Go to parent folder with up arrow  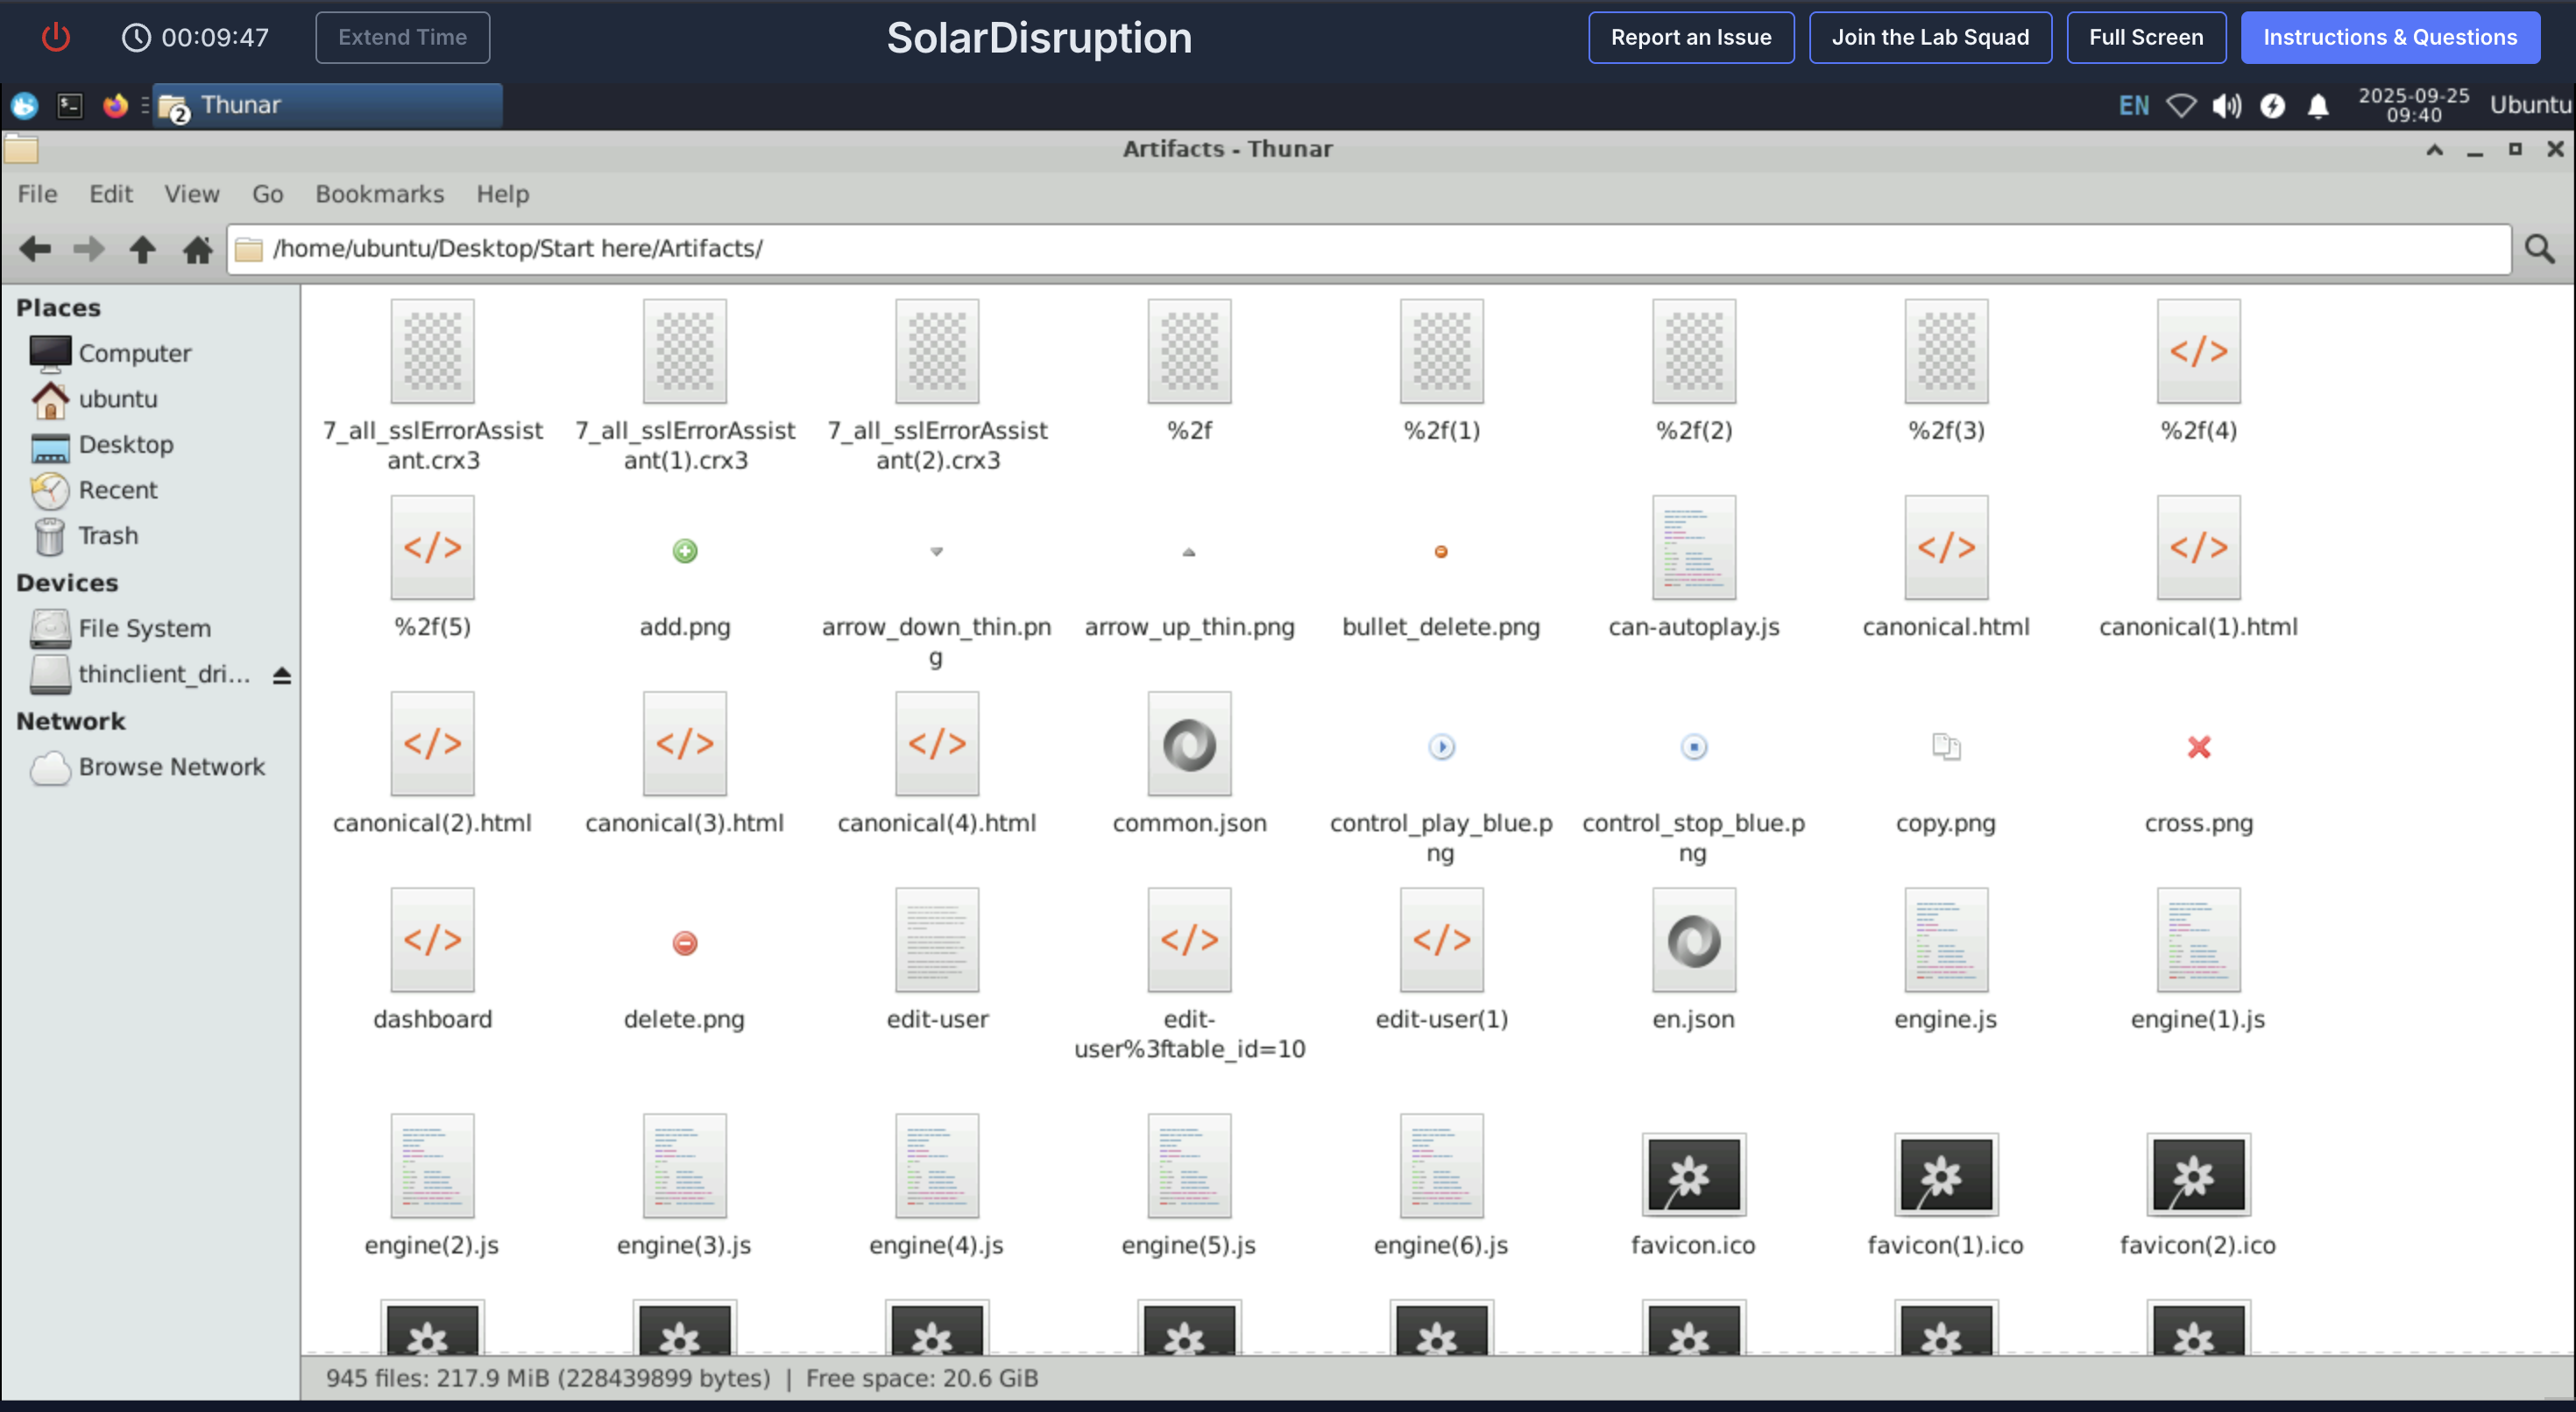click(x=142, y=248)
